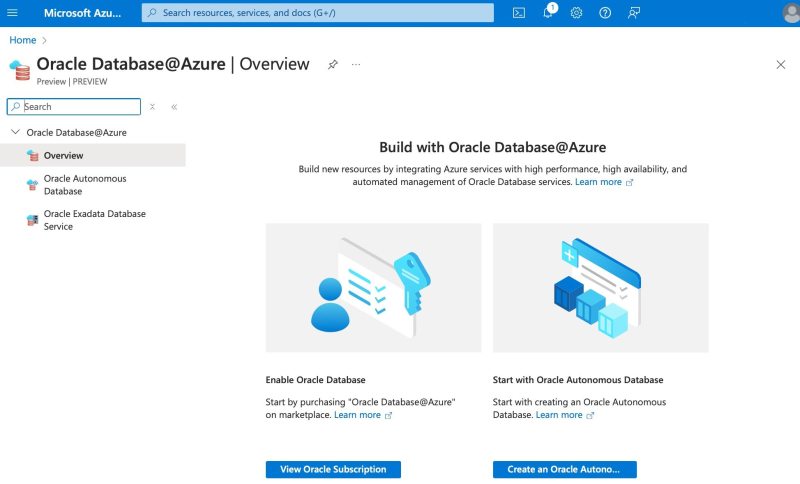800x484 pixels.
Task: Click the Home breadcrumb link
Action: tap(22, 40)
